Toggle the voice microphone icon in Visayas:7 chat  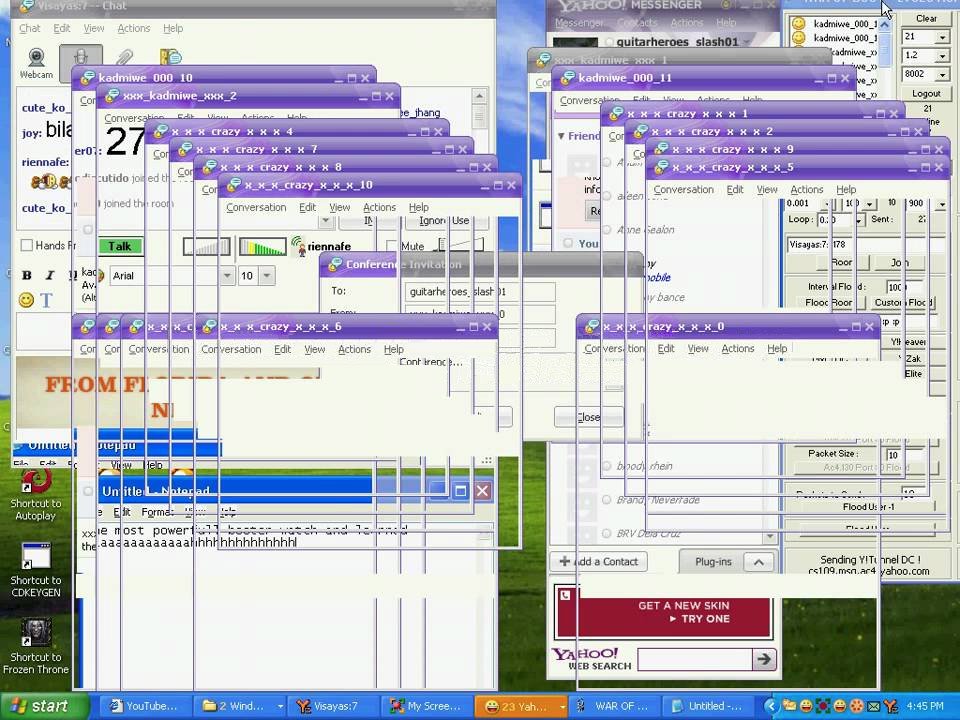(80, 58)
